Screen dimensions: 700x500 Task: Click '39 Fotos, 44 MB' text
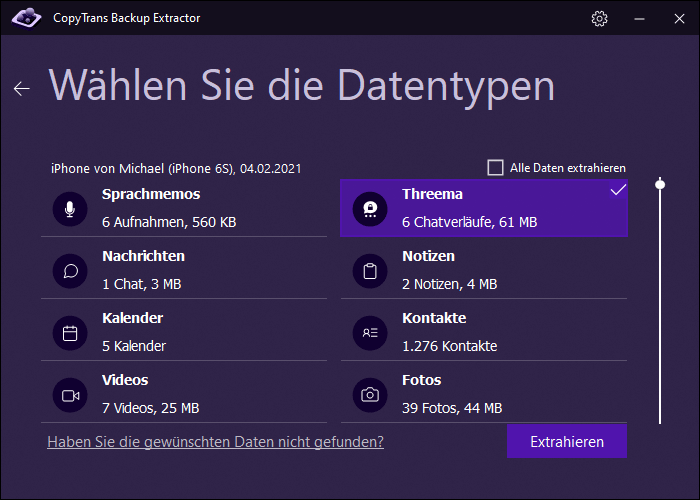pos(452,408)
